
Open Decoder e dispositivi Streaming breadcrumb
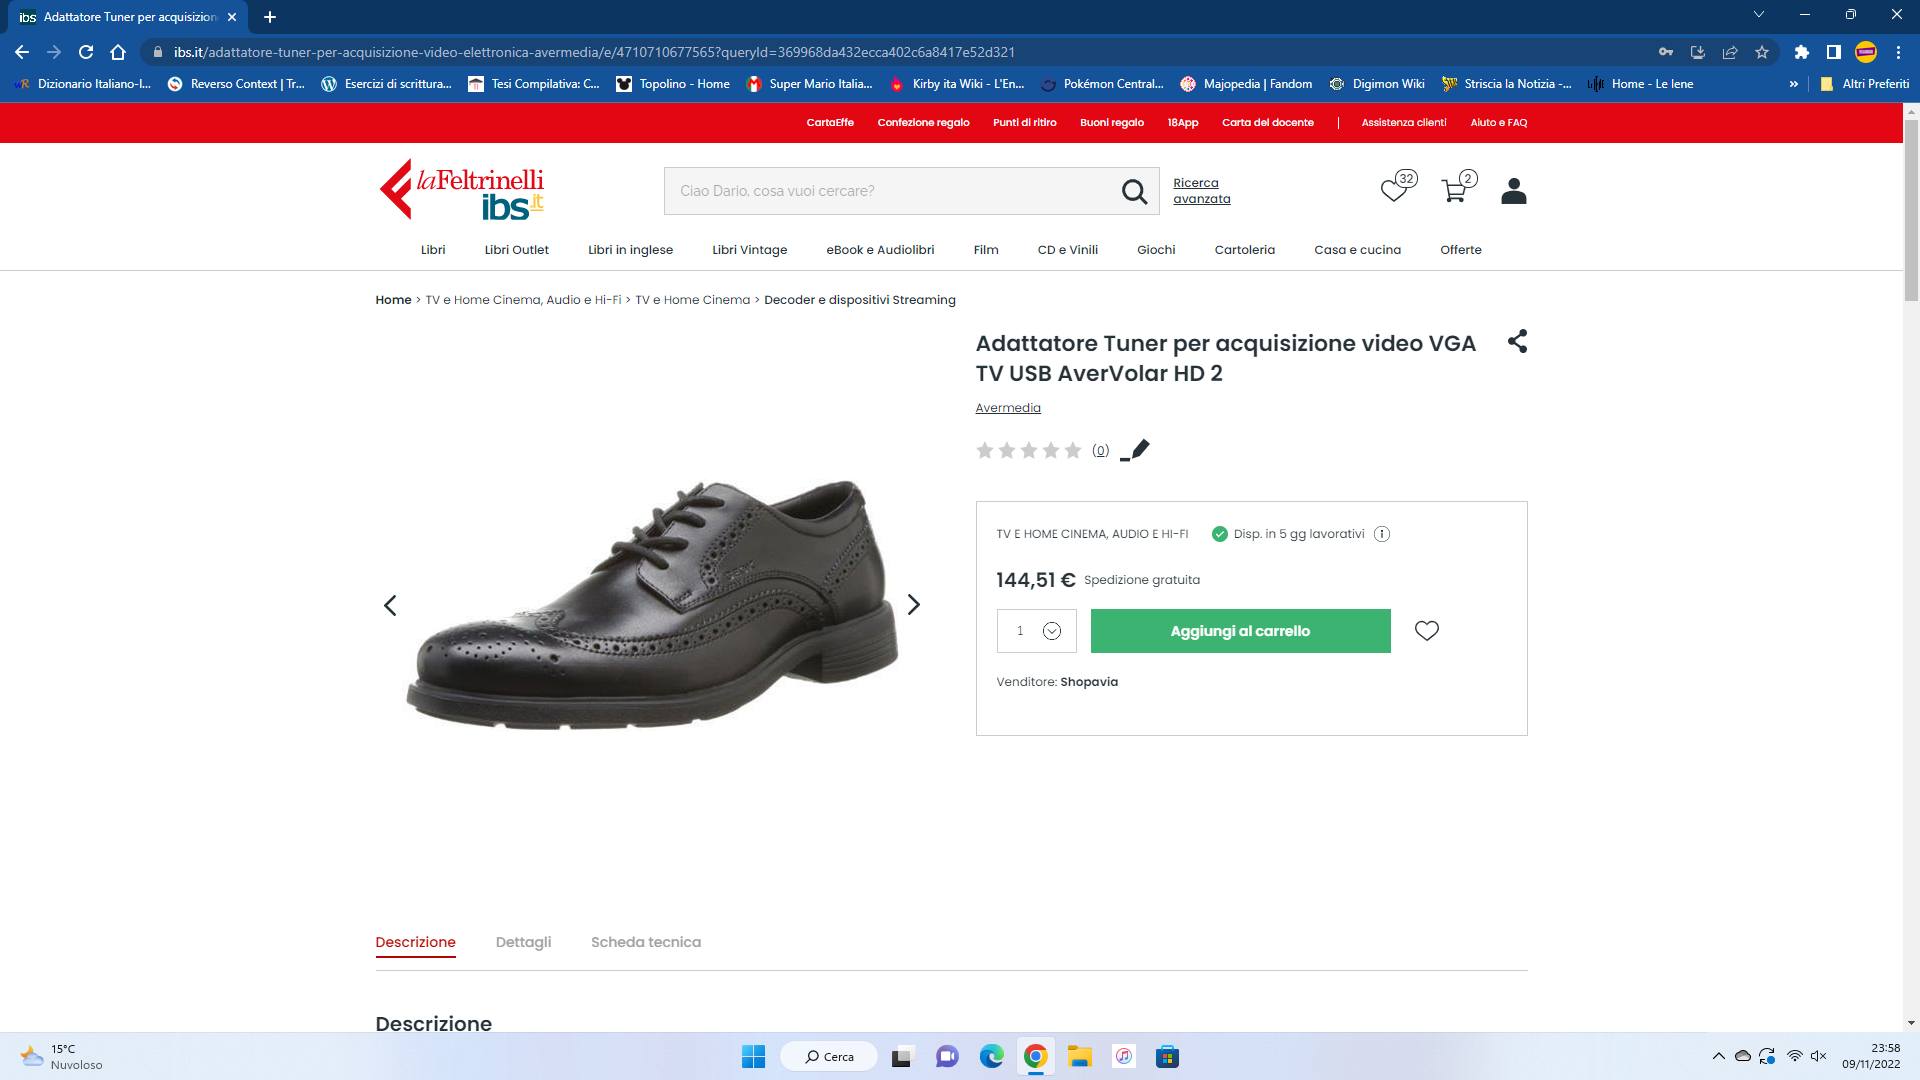[x=860, y=300]
